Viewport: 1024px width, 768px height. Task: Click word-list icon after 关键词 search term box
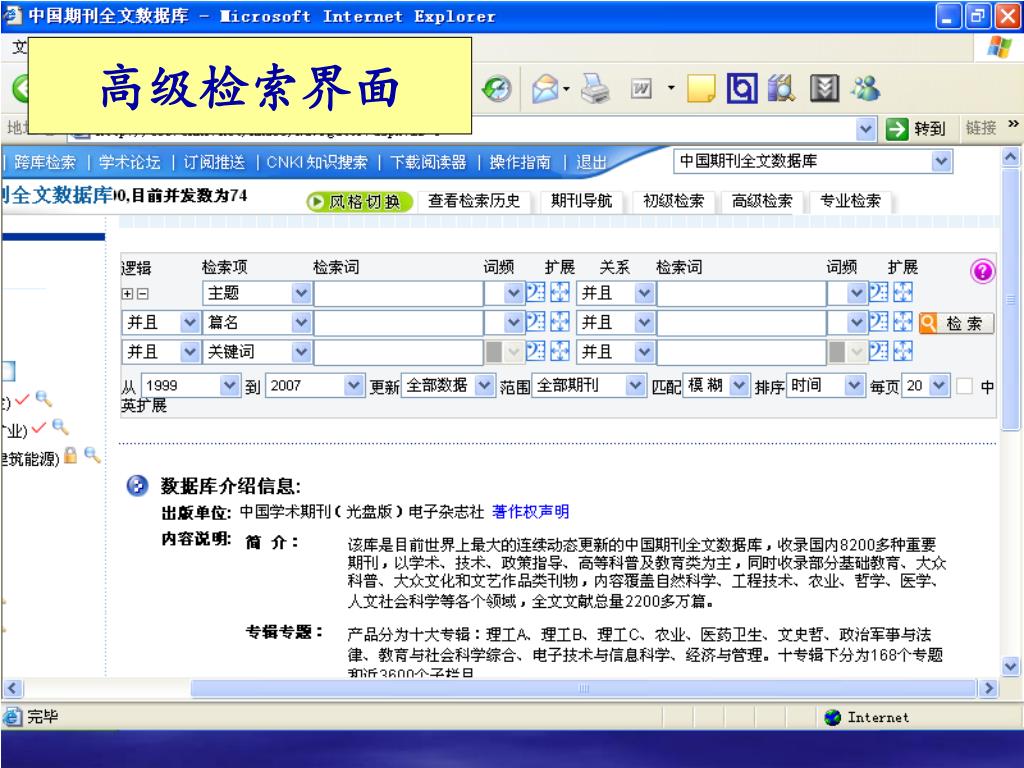(x=536, y=351)
